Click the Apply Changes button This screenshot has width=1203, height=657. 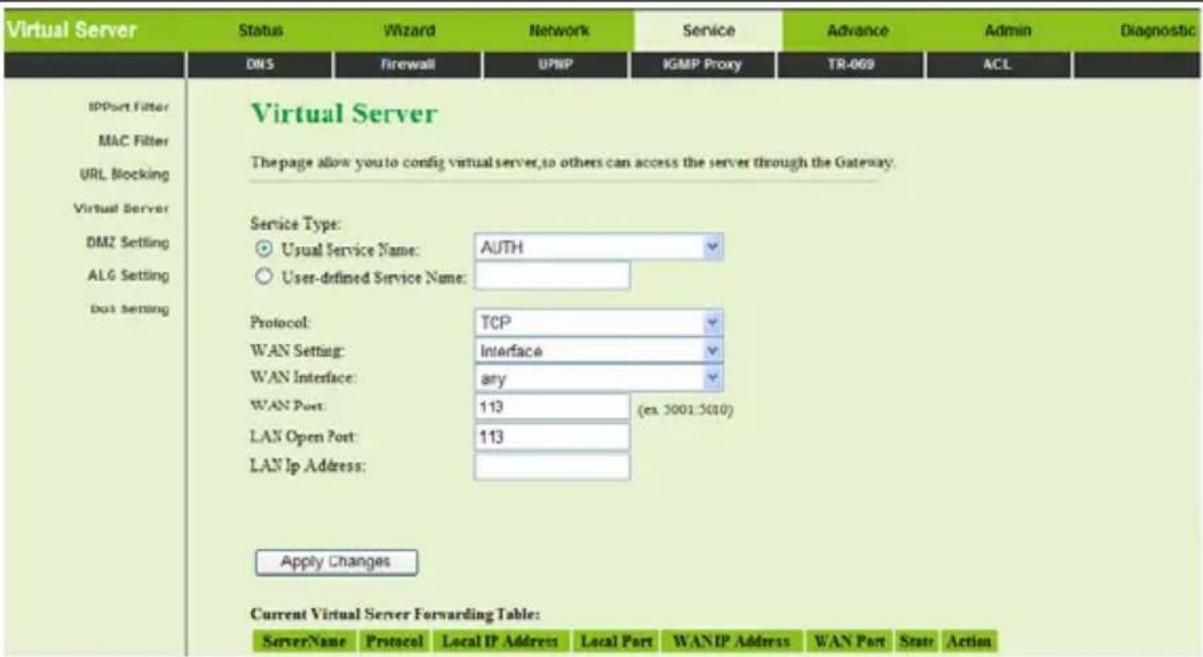click(336, 562)
